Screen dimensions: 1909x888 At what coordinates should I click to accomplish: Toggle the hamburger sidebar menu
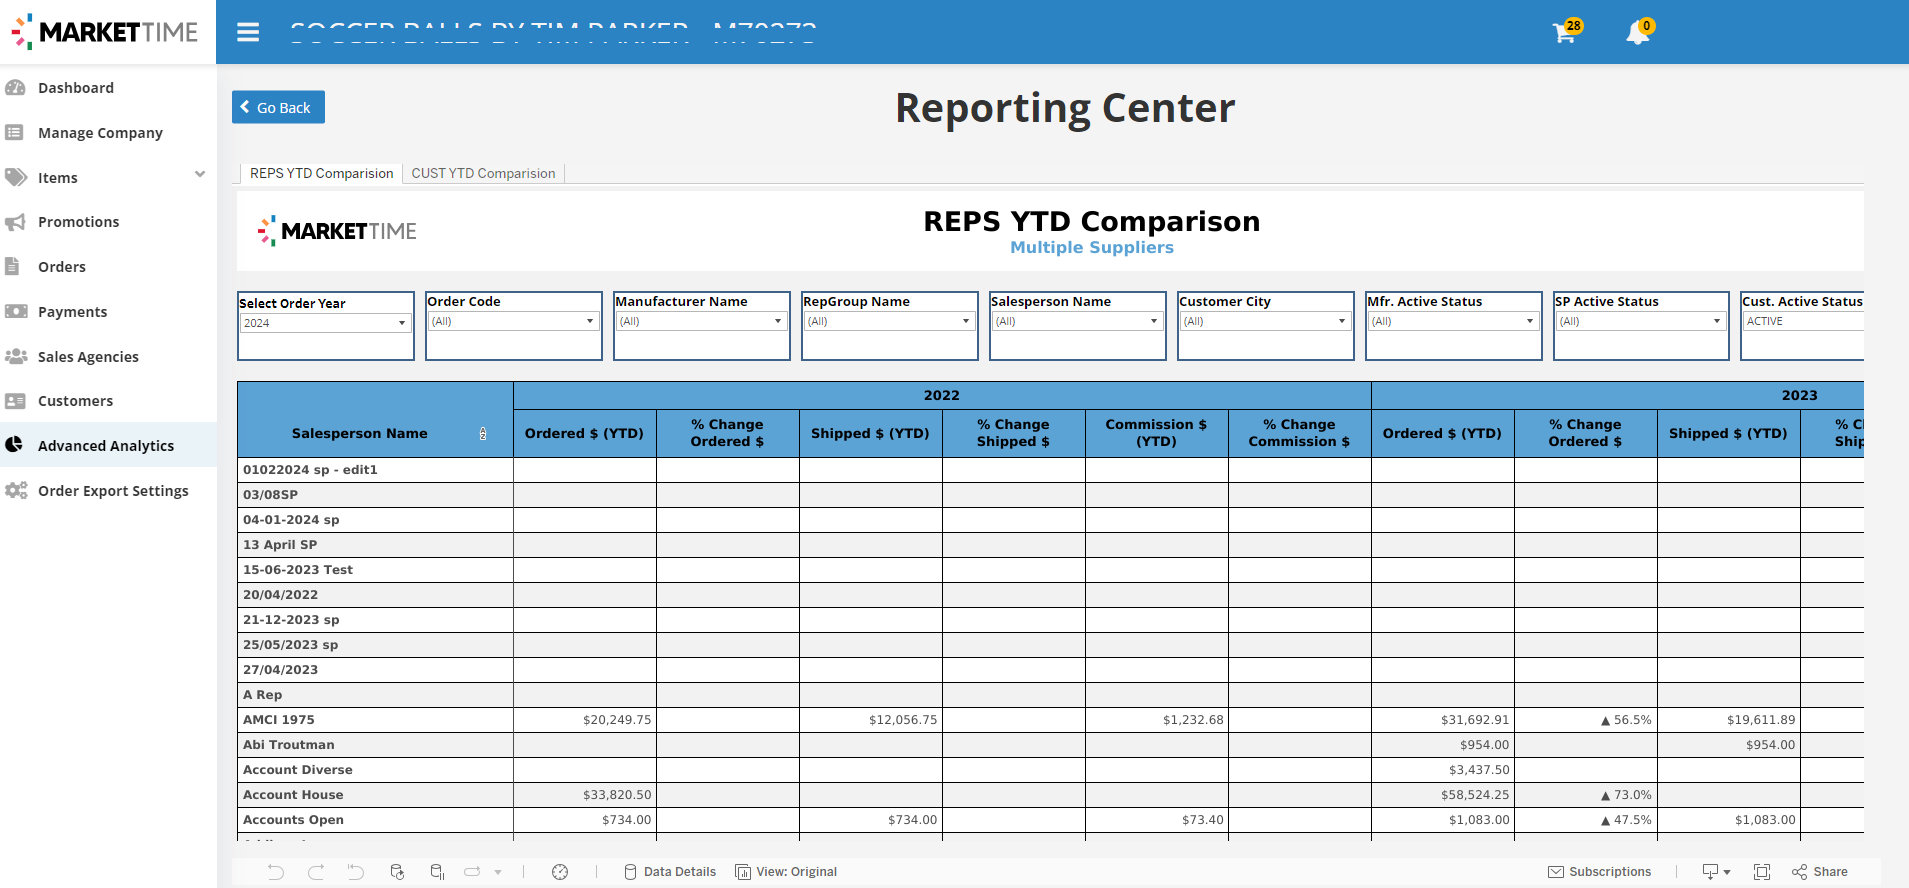(x=248, y=32)
